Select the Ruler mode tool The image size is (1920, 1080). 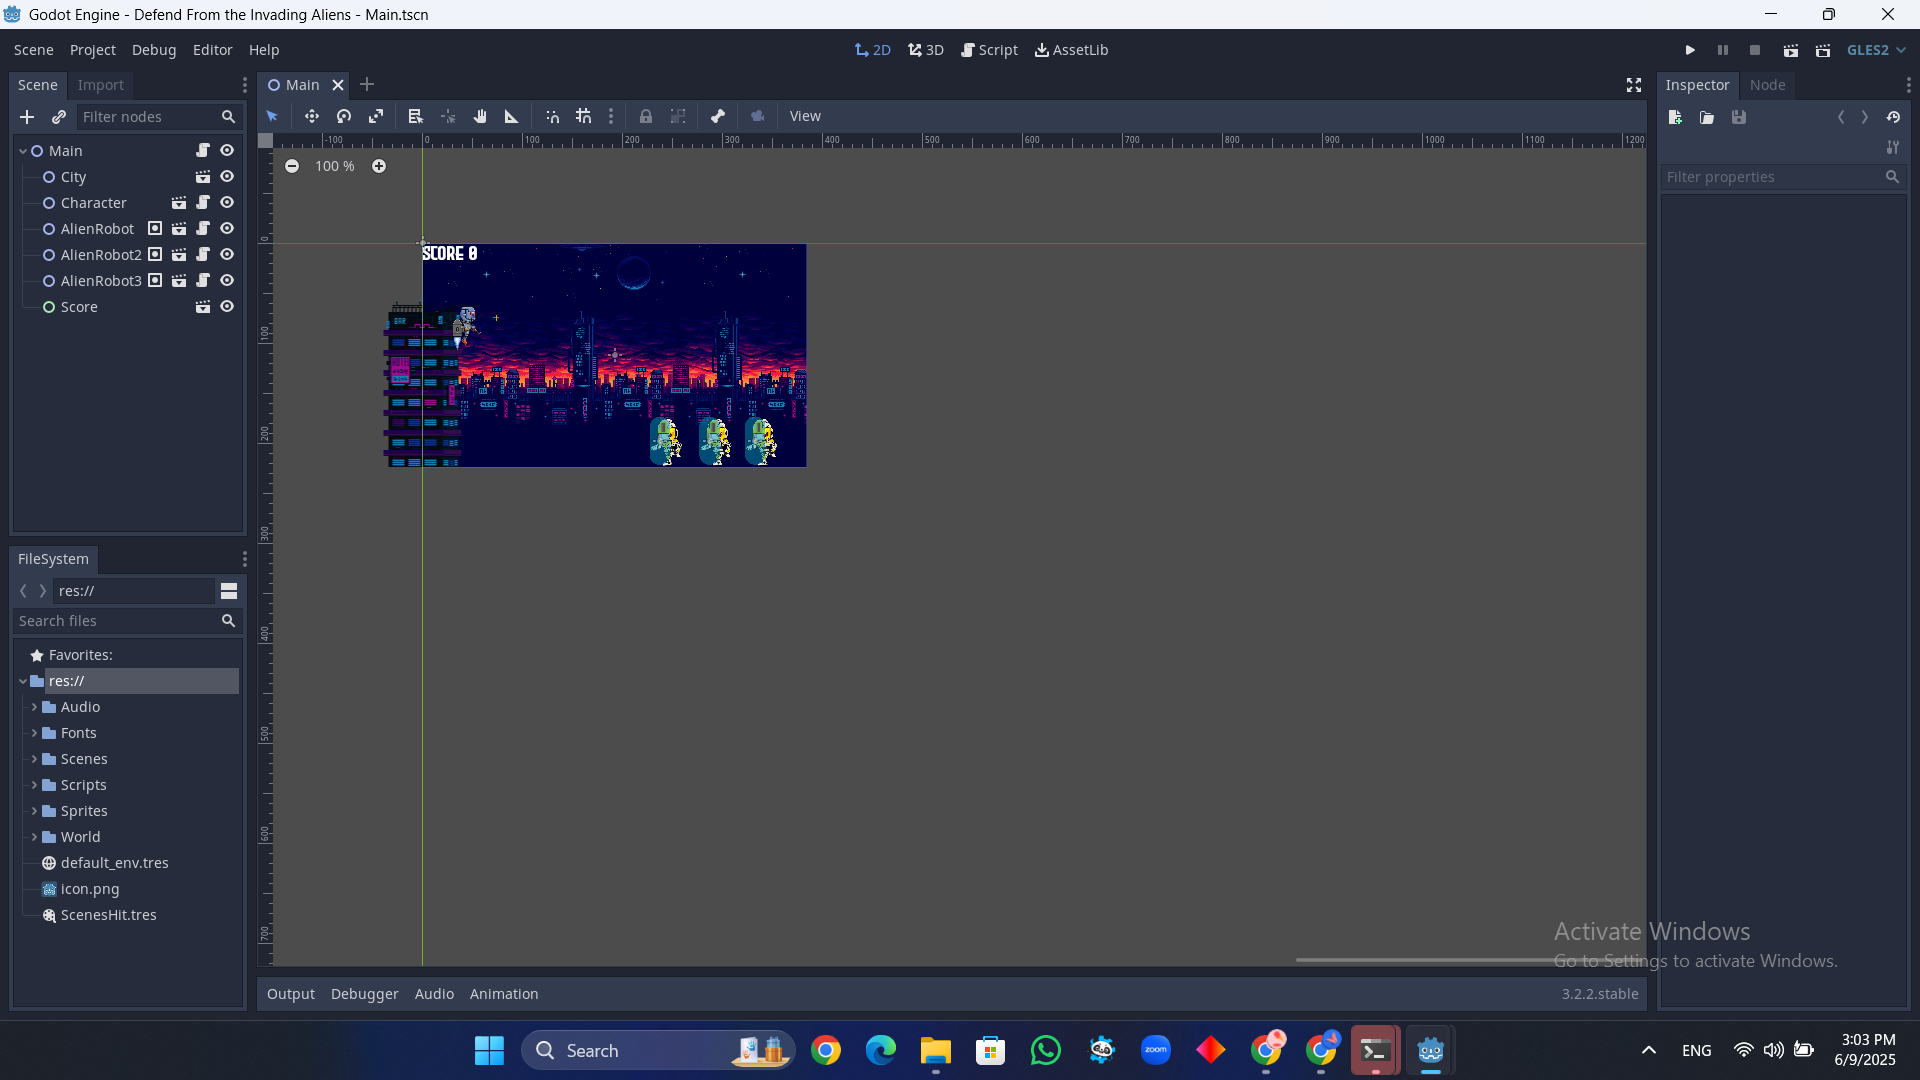(x=512, y=116)
